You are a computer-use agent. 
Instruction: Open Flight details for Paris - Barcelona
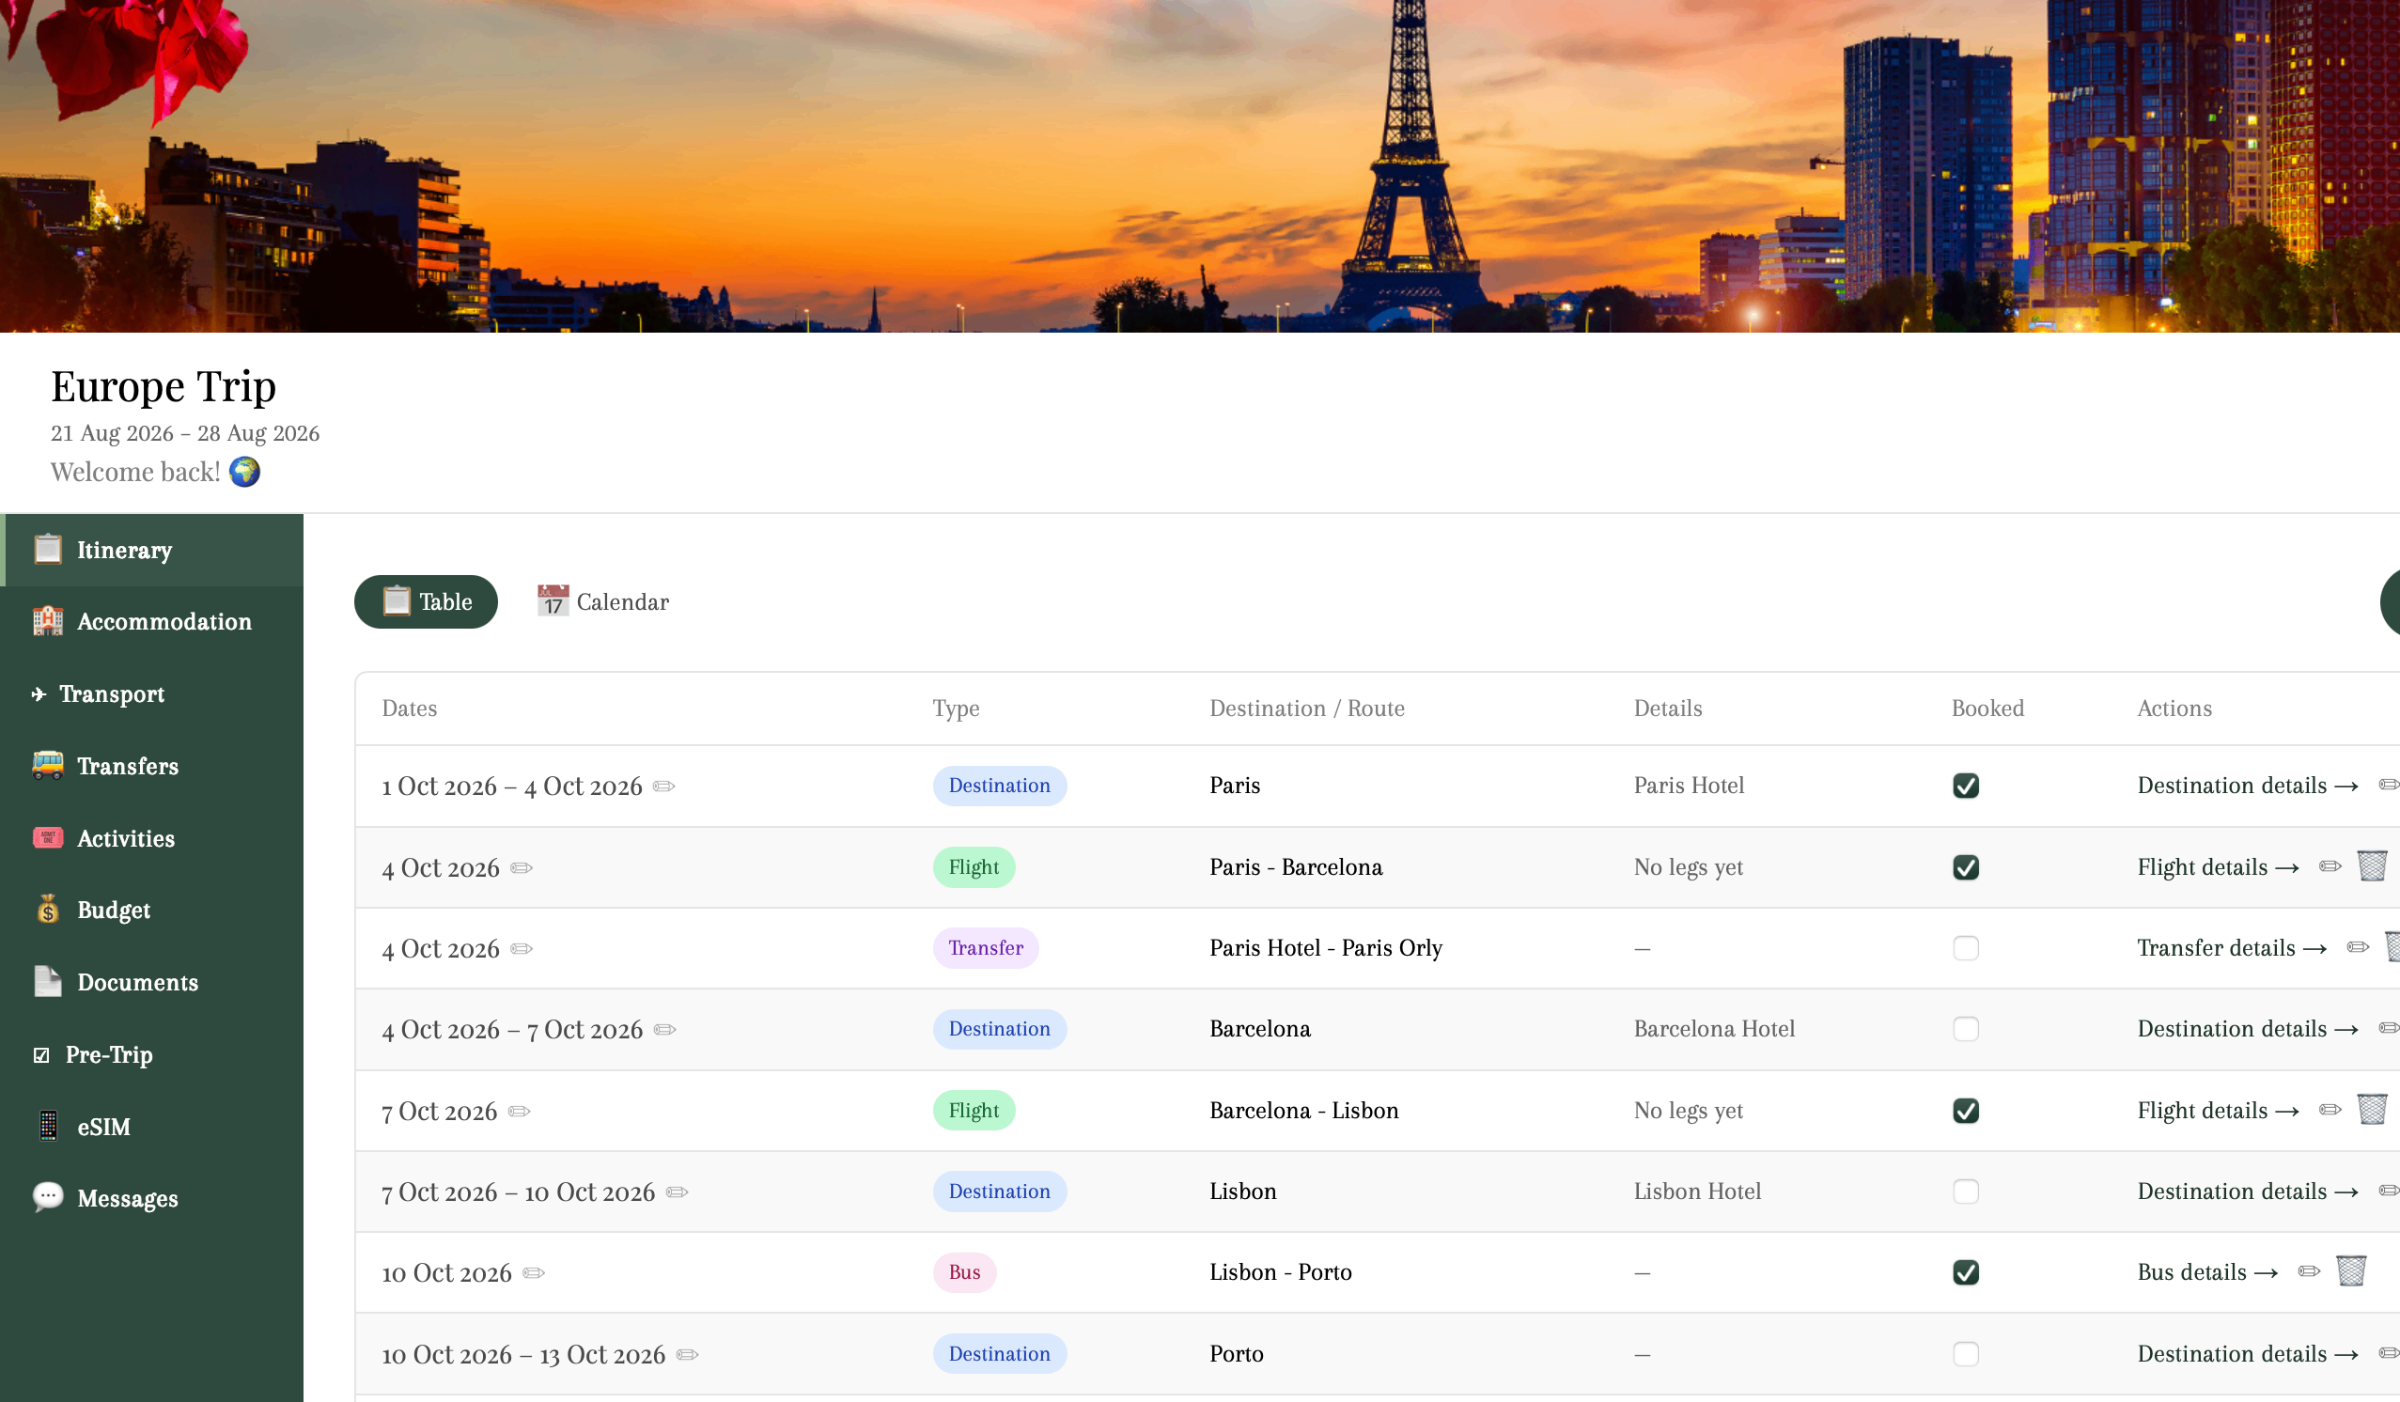click(2218, 867)
